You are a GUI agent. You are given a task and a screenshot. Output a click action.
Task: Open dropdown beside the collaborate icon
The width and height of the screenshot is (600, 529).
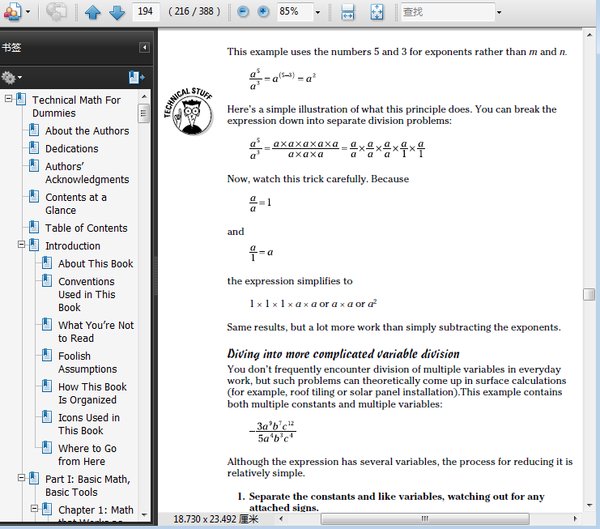(28, 12)
